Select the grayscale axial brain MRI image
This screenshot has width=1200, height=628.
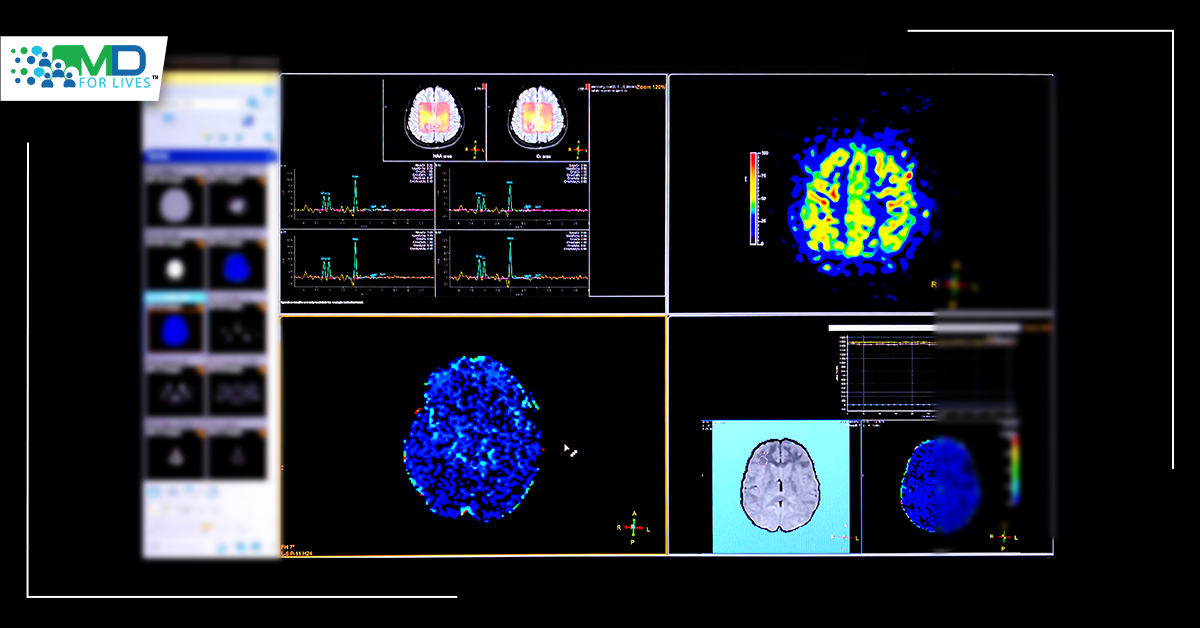tap(780, 485)
